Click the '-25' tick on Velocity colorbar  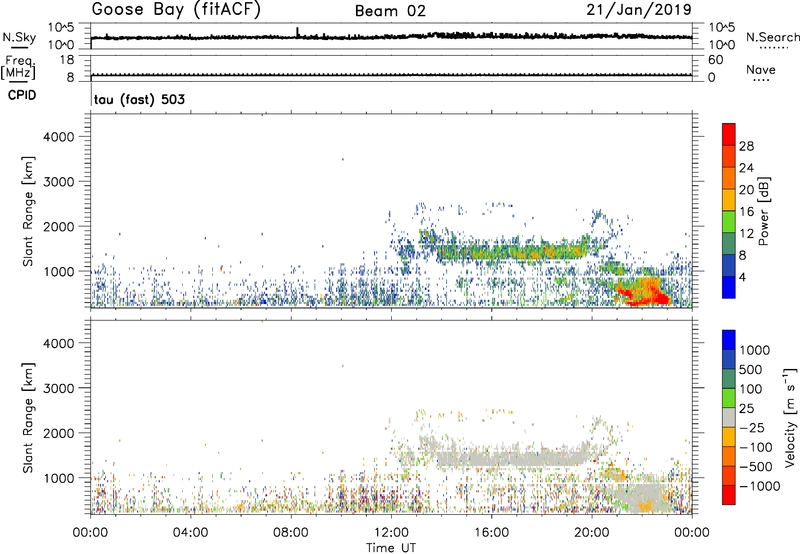click(x=752, y=427)
